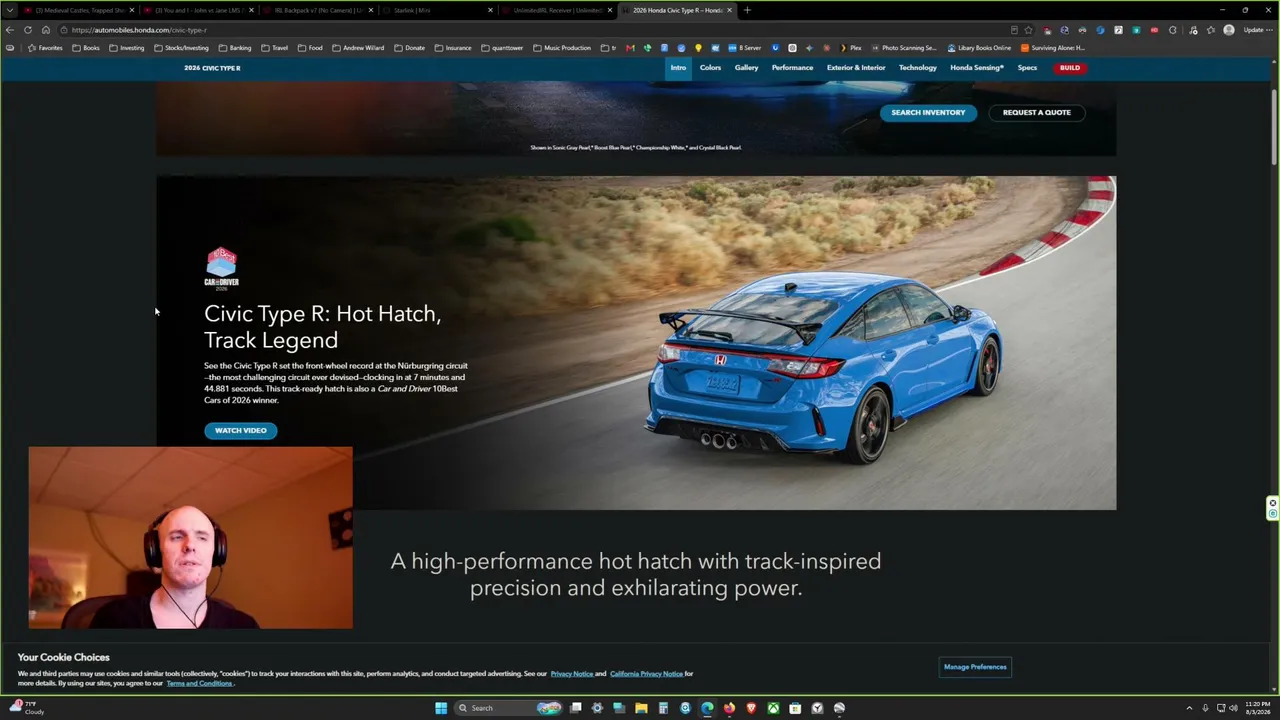Open the Stocks/Investing bookmarks folder
This screenshot has width=1280, height=720.
(x=181, y=48)
